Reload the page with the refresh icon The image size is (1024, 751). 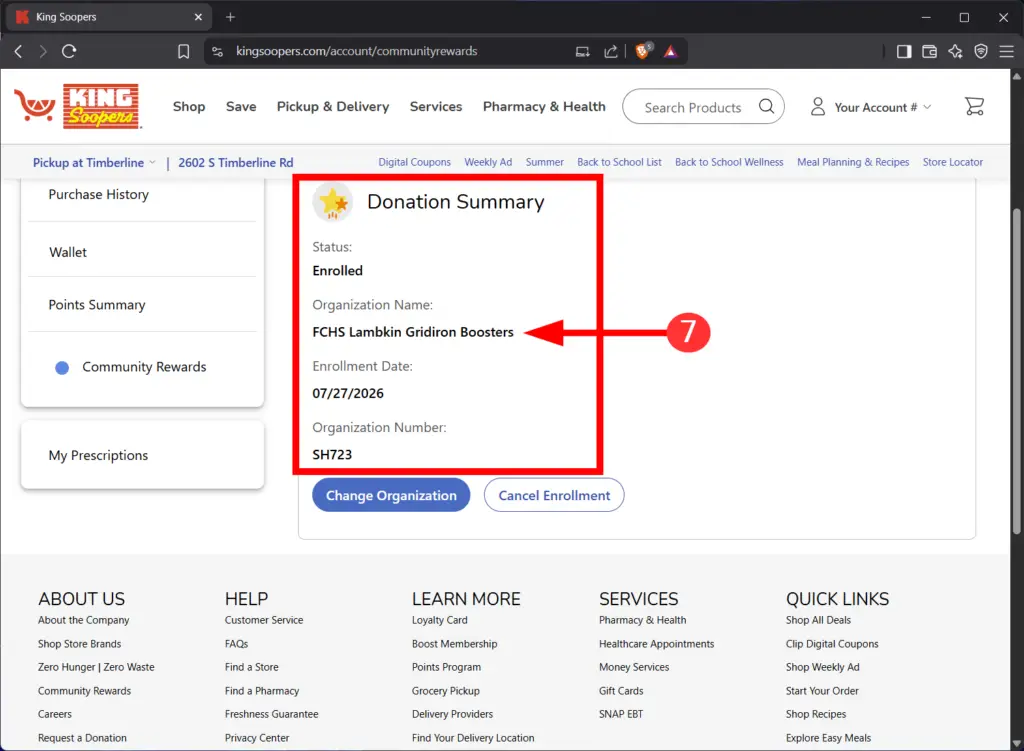point(69,52)
